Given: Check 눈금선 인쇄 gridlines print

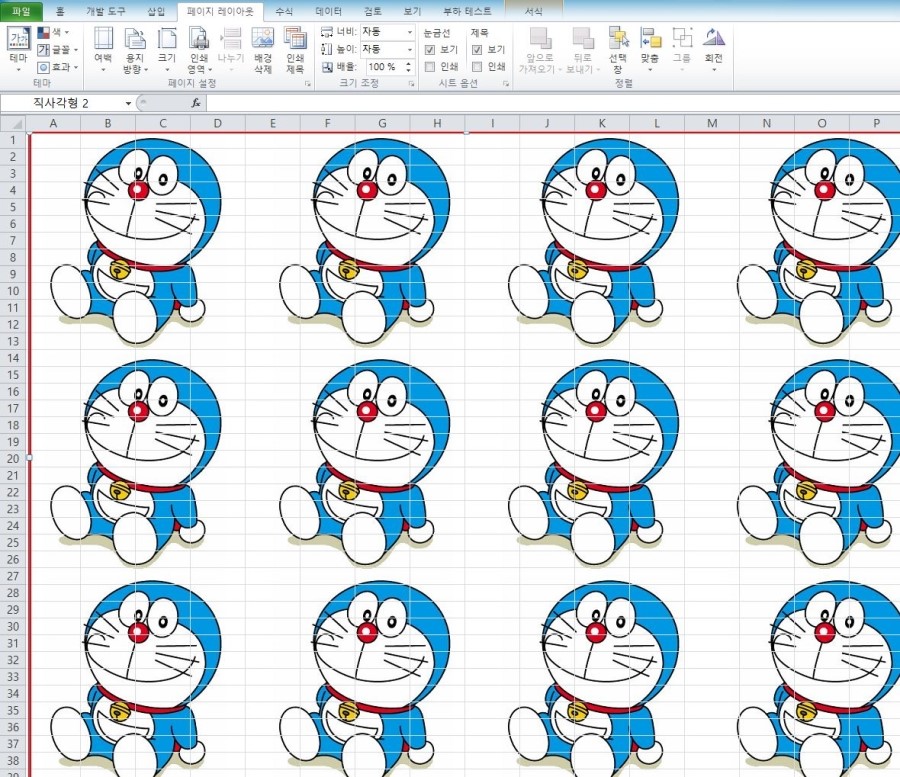Looking at the screenshot, I should pyautogui.click(x=430, y=67).
